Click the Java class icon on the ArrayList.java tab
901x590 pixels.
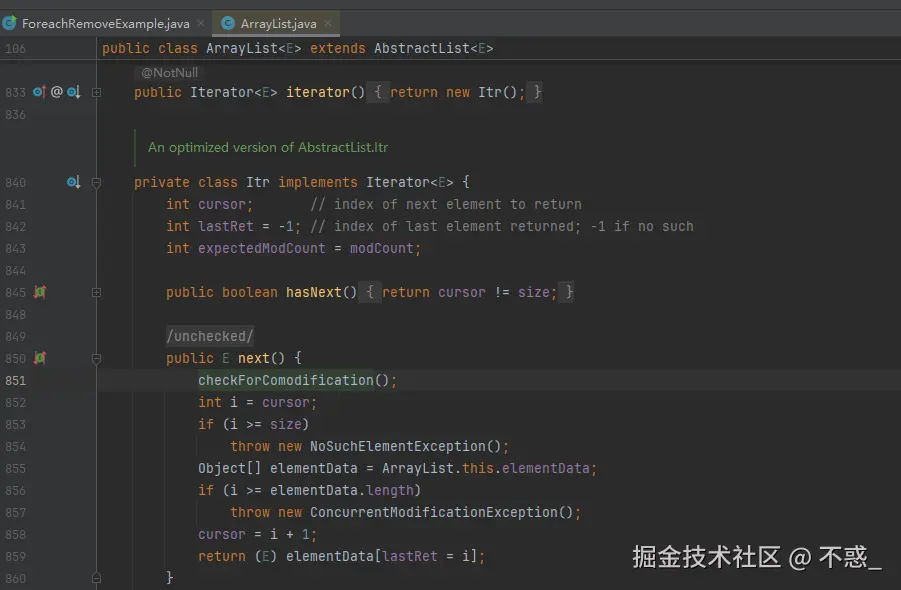pyautogui.click(x=226, y=23)
